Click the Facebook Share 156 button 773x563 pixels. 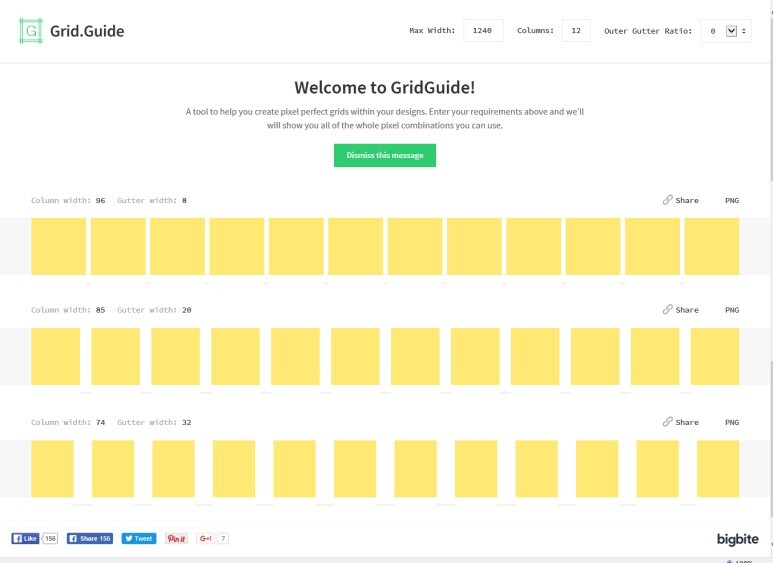(x=90, y=538)
